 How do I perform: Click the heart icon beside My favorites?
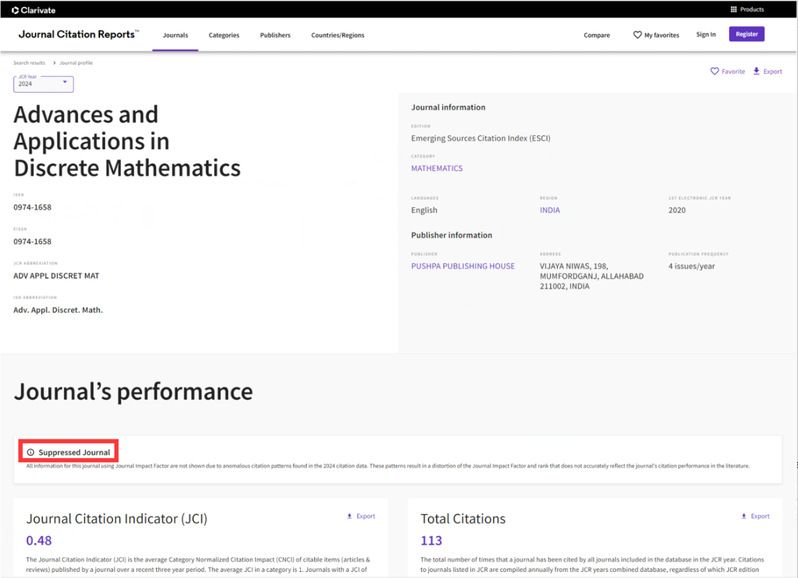[637, 35]
